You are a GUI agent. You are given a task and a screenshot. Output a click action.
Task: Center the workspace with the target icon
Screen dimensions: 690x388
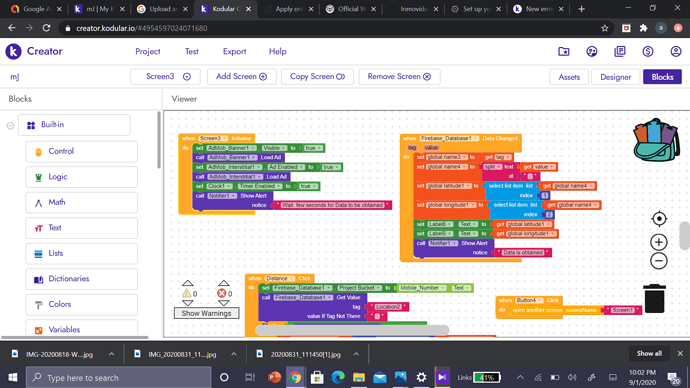click(659, 219)
